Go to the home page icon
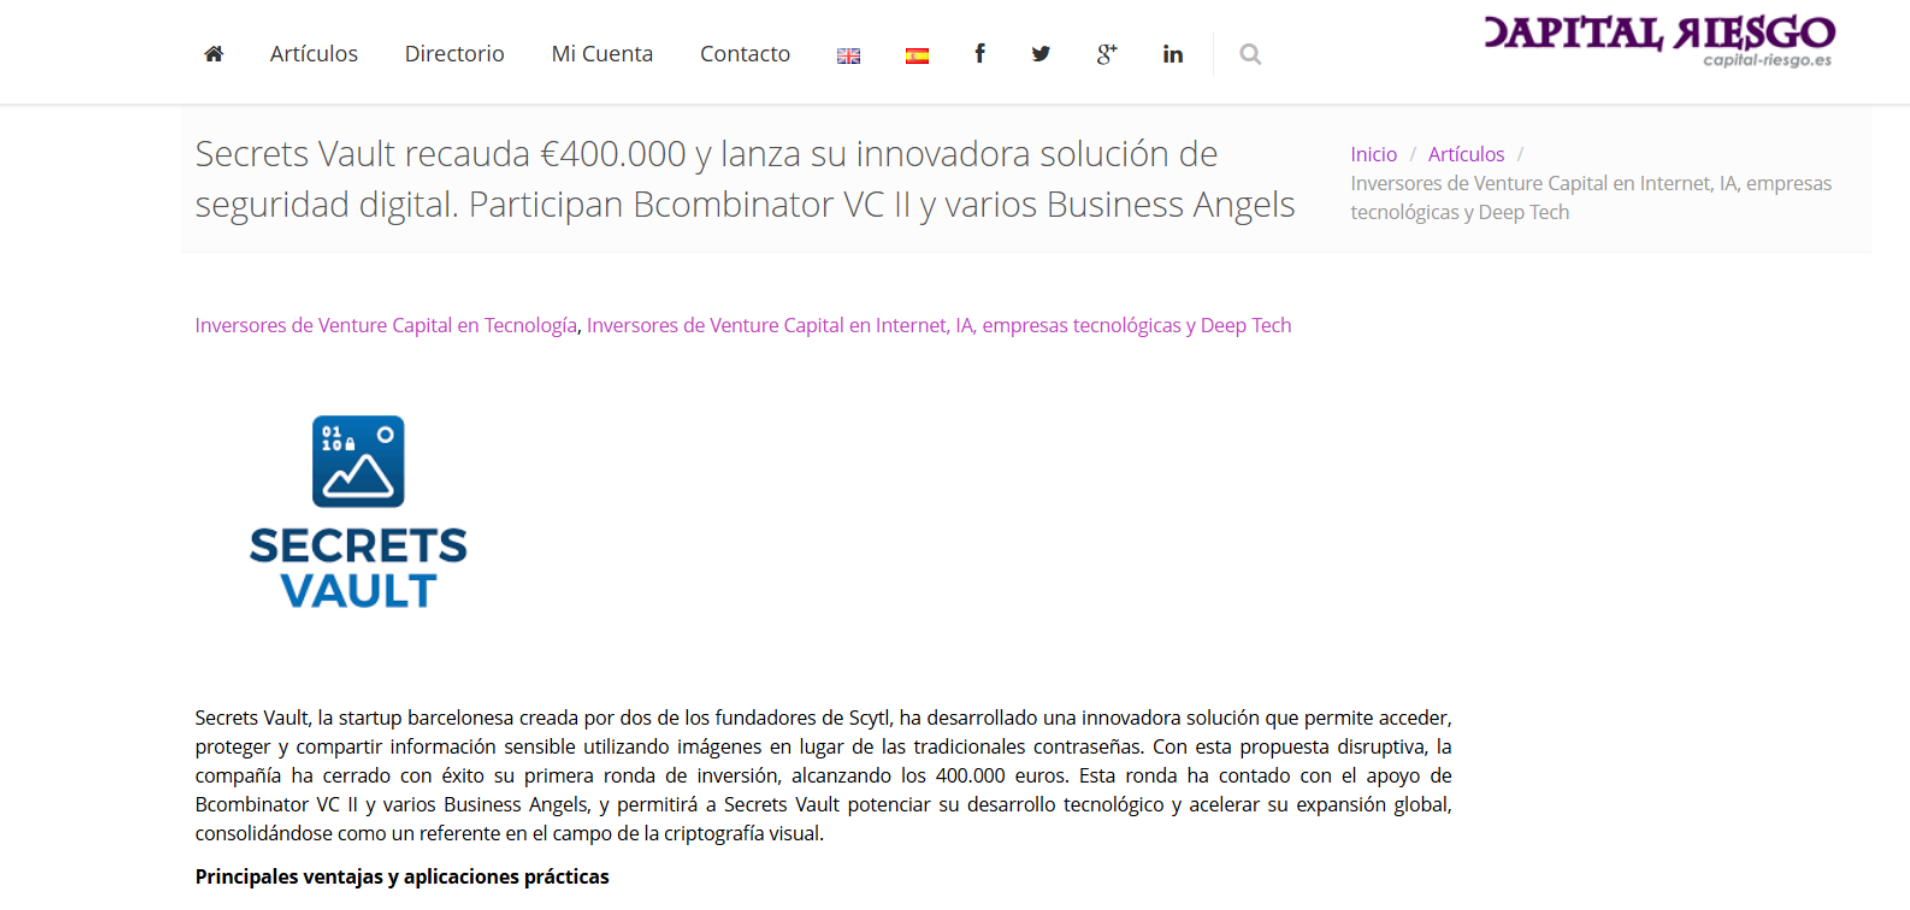Screen dimensions: 1910x910 coord(214,54)
